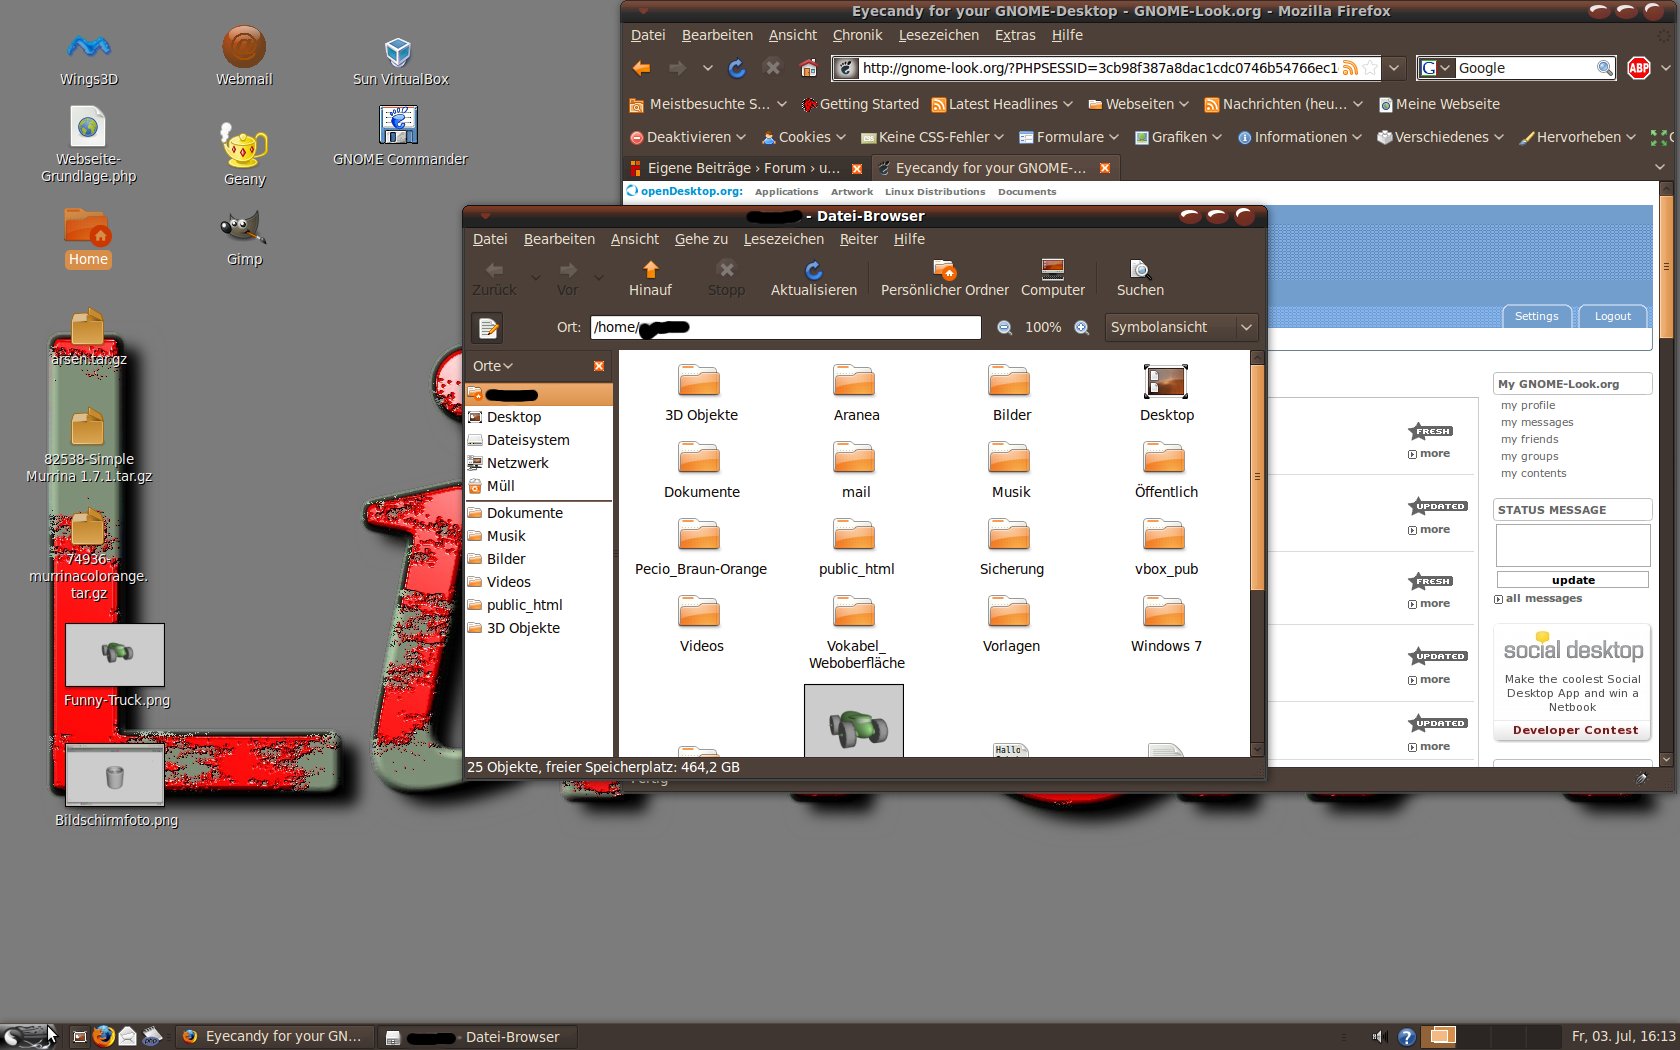Click Datei-Browser file view vertical scrollbar
The height and width of the screenshot is (1050, 1680).
click(x=1257, y=478)
